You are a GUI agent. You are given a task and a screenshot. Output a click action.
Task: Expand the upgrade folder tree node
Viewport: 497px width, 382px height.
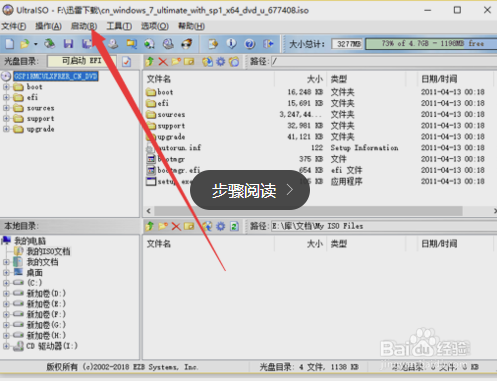pos(6,129)
